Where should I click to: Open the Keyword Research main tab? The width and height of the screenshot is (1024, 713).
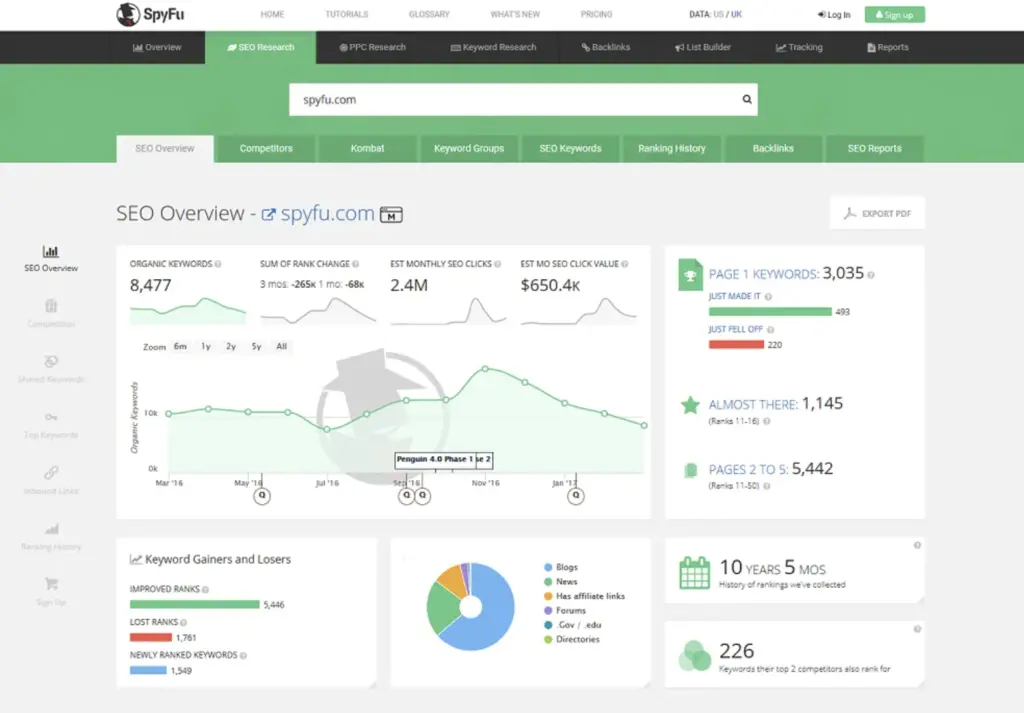tap(493, 47)
